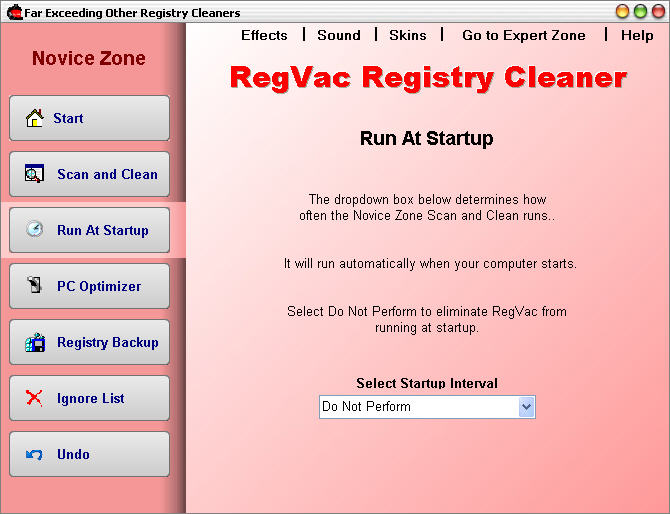Click the green maximize window button

640,11
